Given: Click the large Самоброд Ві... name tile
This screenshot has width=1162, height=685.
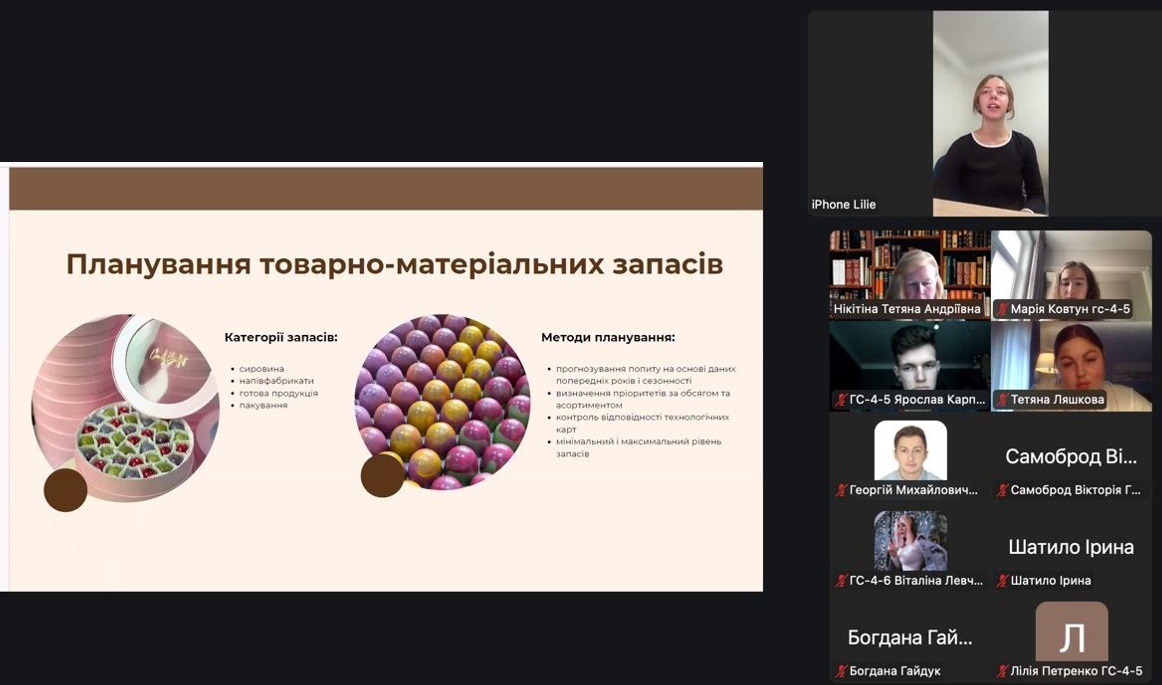Looking at the screenshot, I should (1071, 457).
